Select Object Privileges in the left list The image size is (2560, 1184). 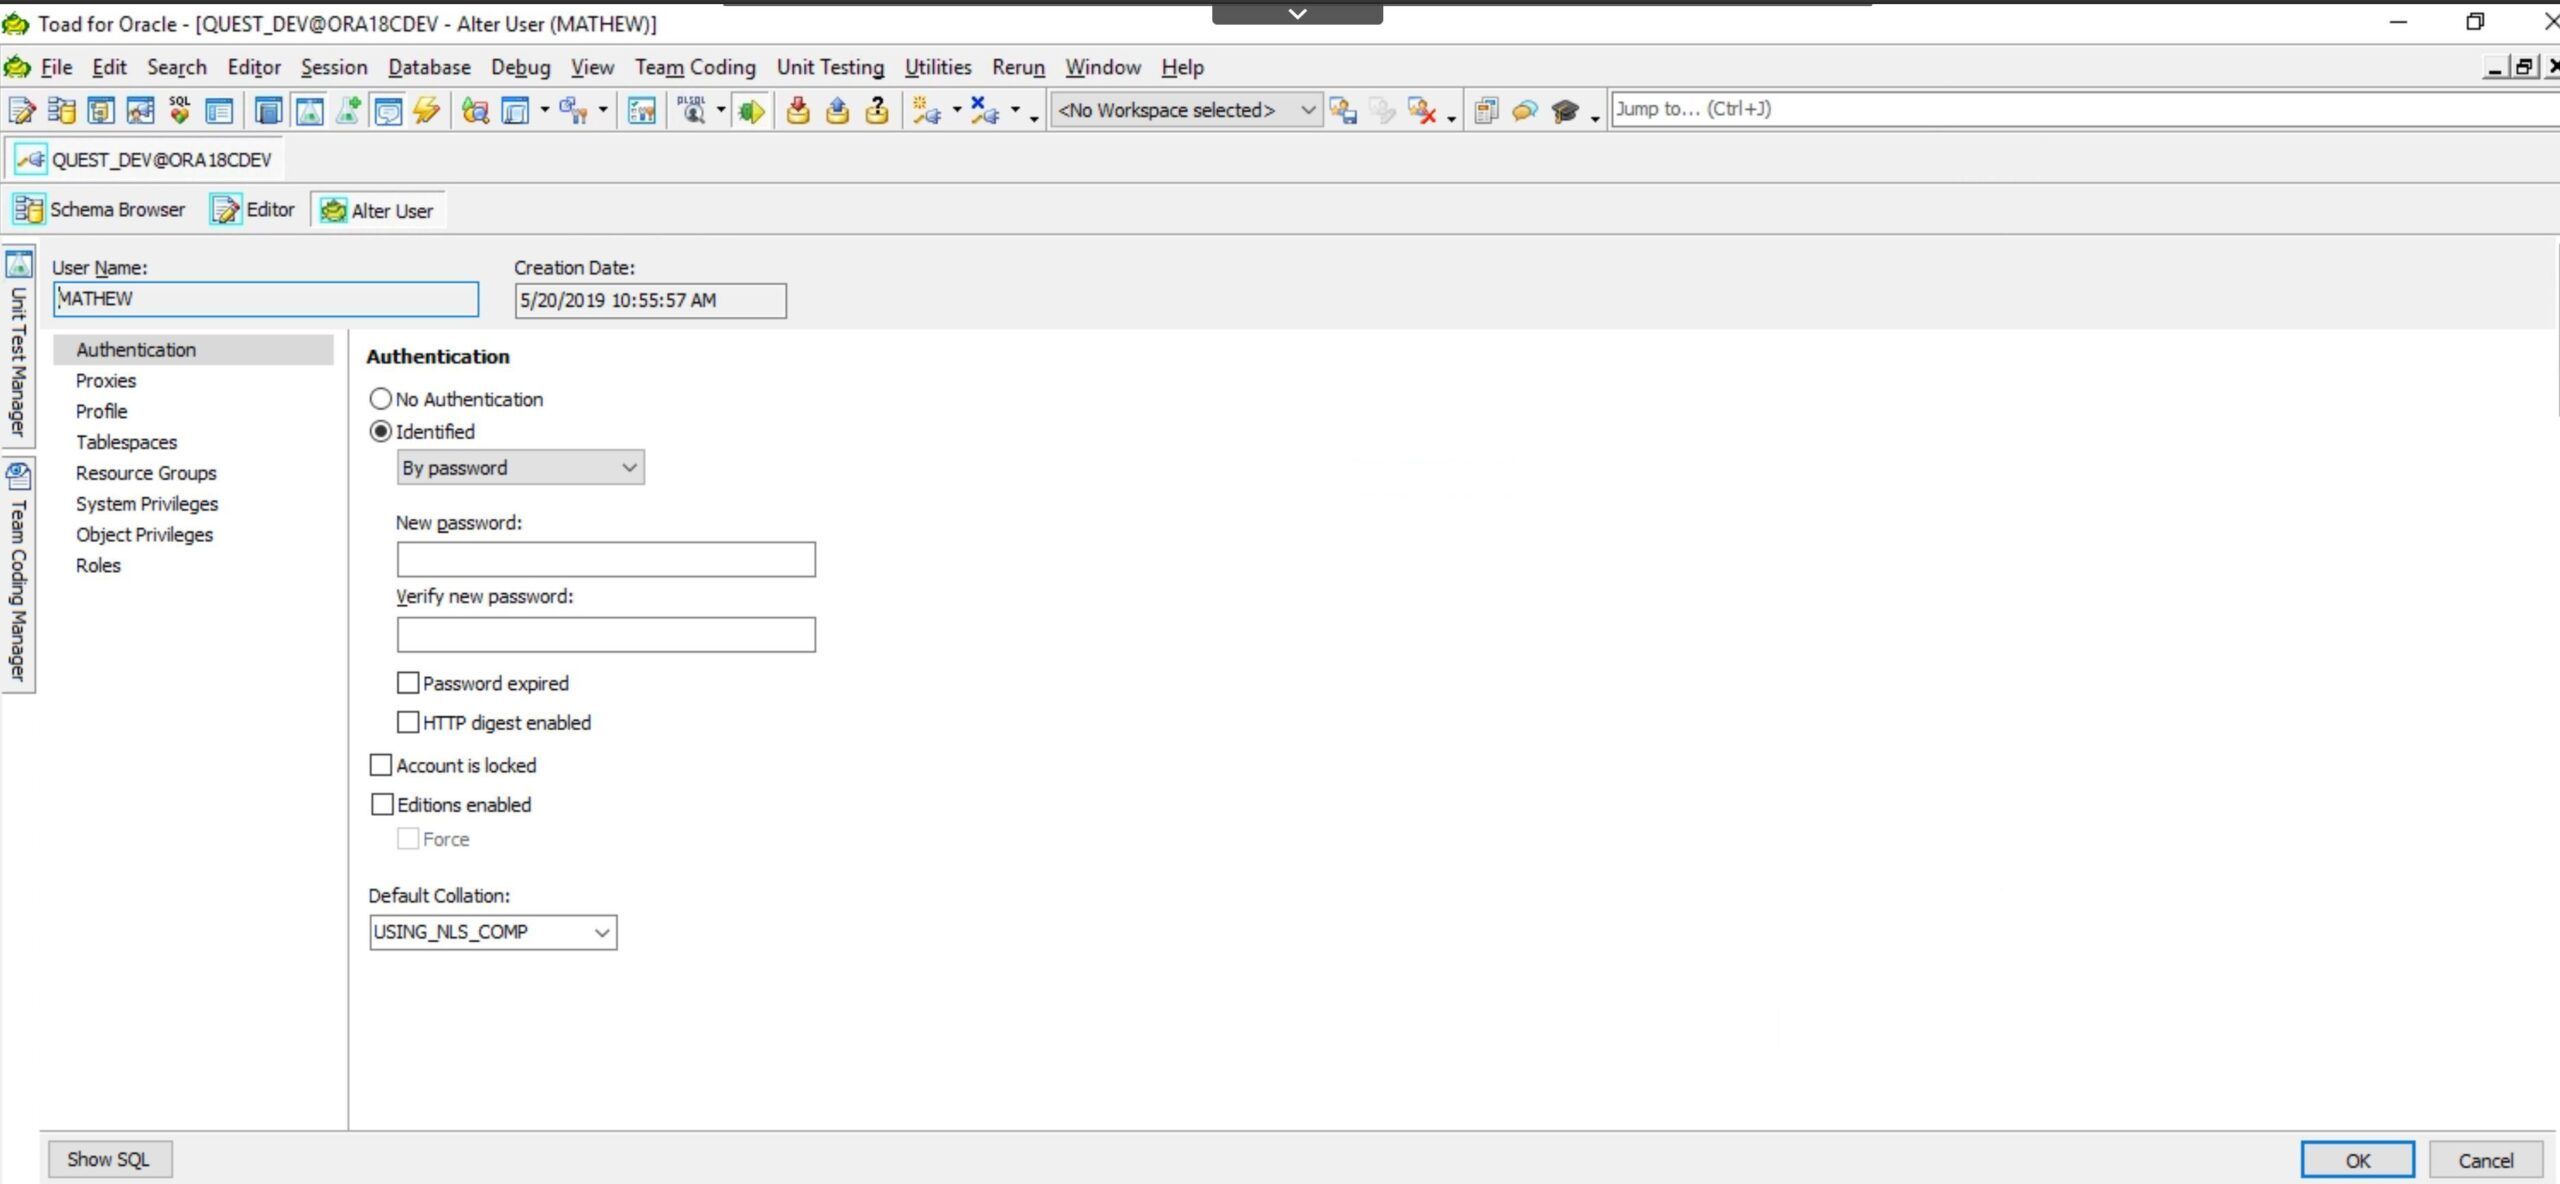144,535
